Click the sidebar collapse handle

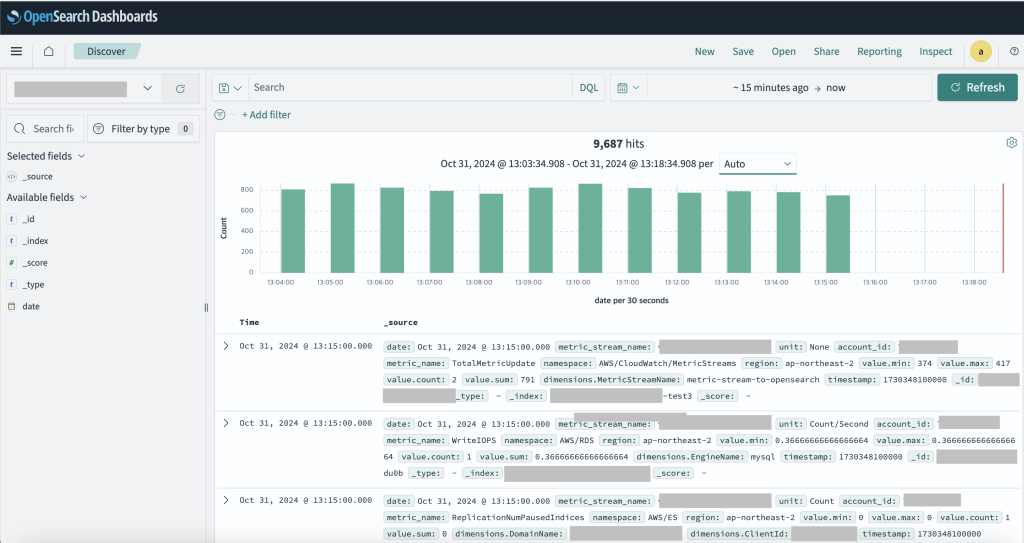pos(206,307)
